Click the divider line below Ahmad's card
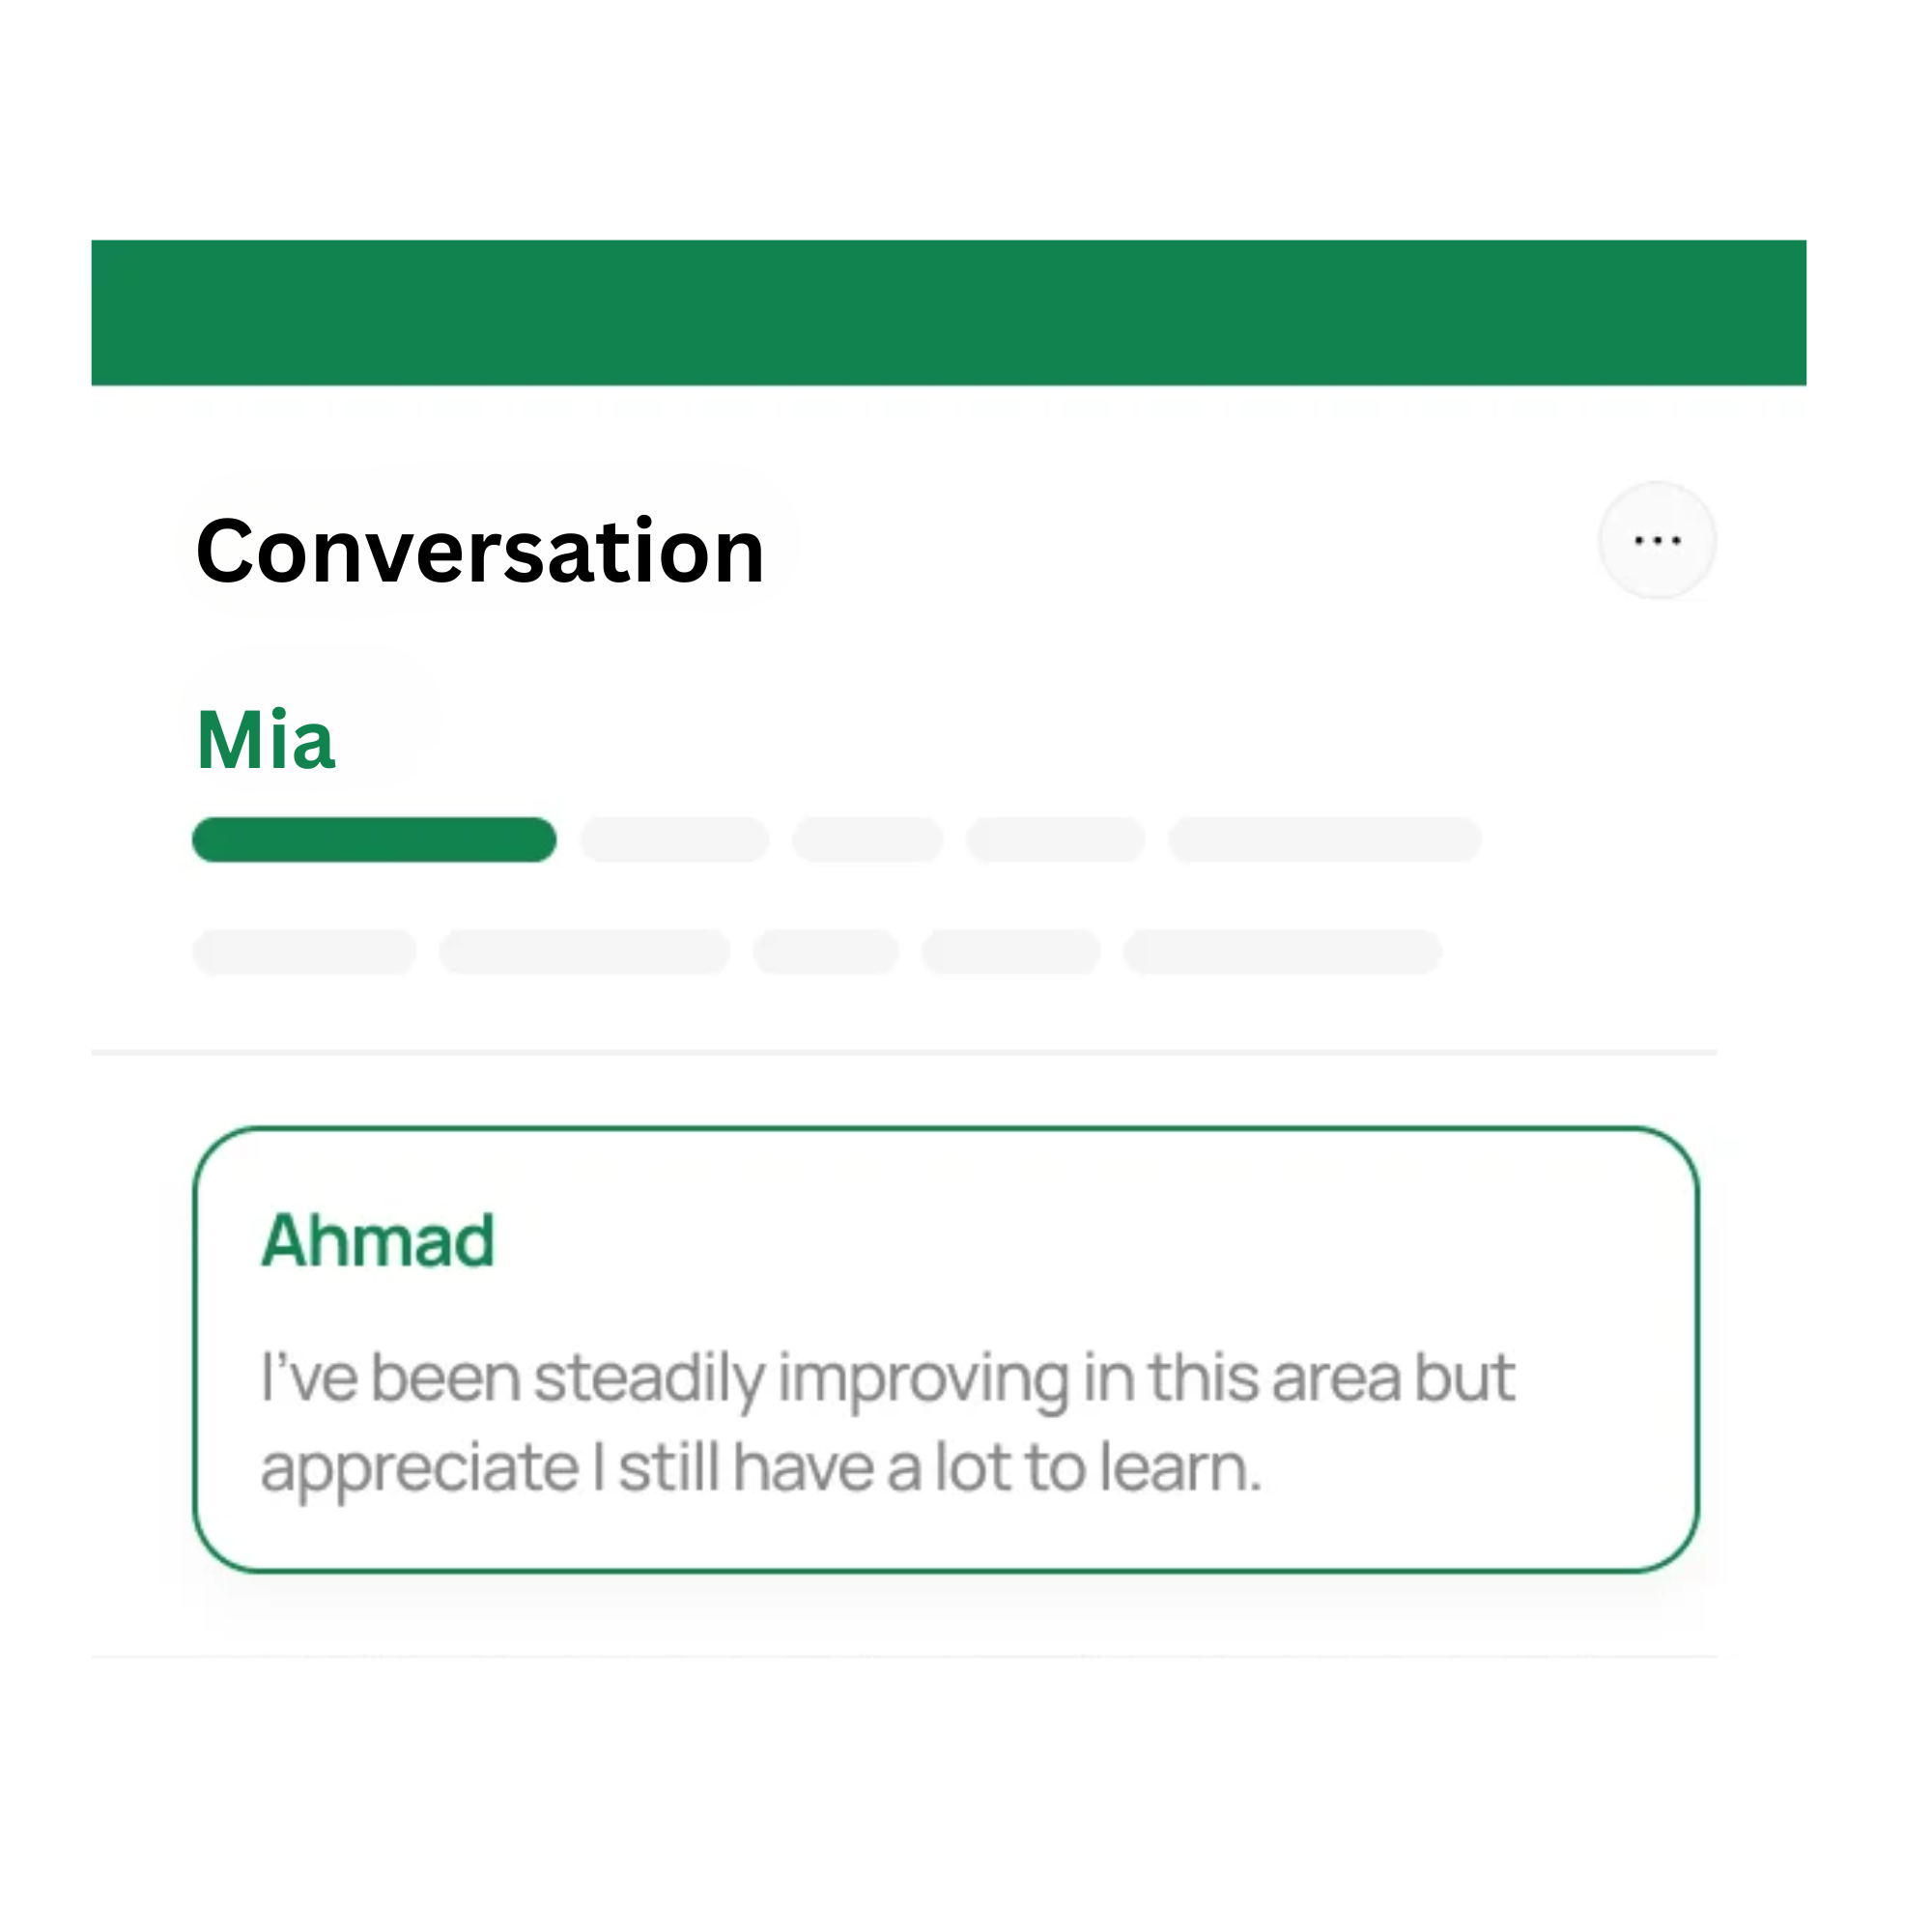The image size is (1932, 1932). pos(904,1657)
